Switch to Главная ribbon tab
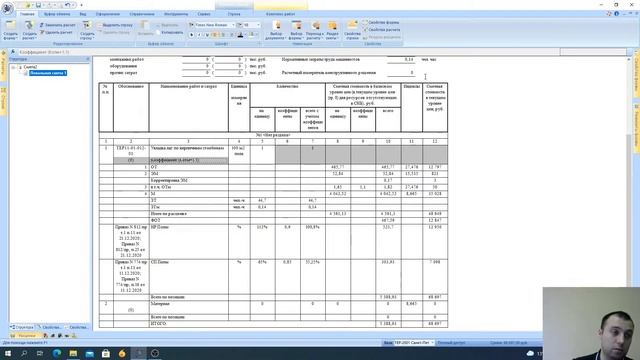Viewport: 640px width, 360px height. click(27, 14)
